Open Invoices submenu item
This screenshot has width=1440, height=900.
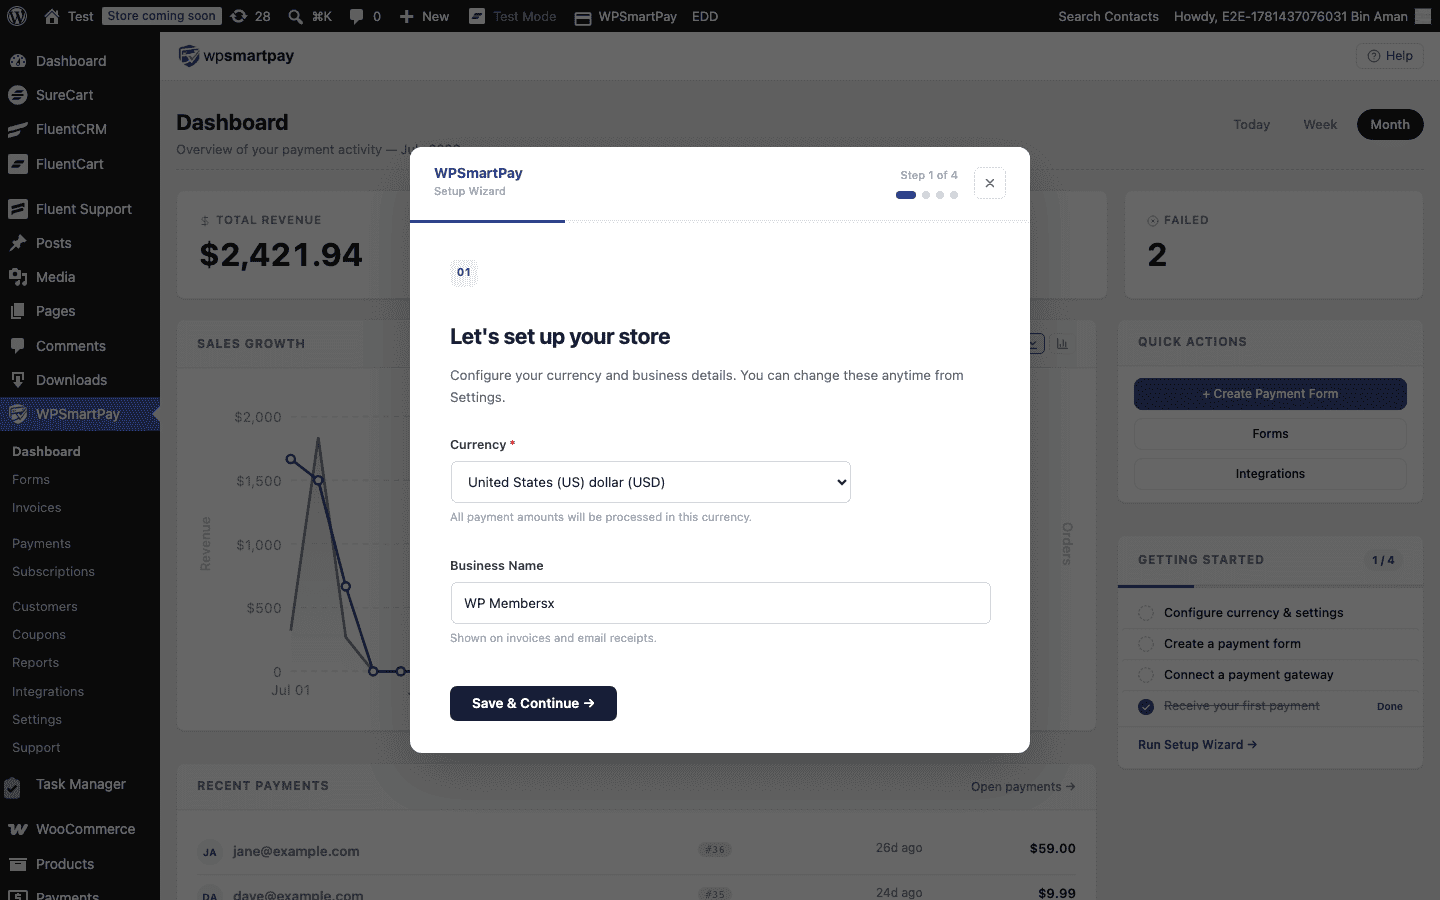click(37, 508)
